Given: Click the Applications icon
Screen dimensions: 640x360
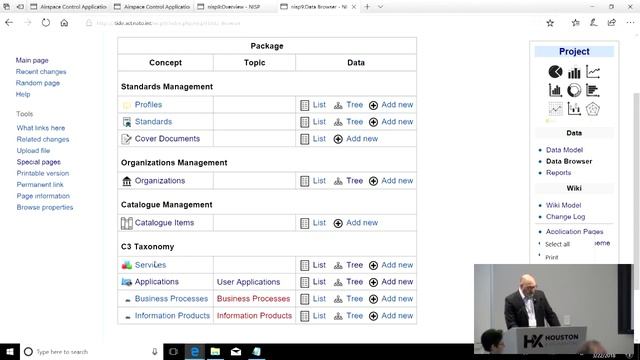Looking at the screenshot, I should [127, 282].
